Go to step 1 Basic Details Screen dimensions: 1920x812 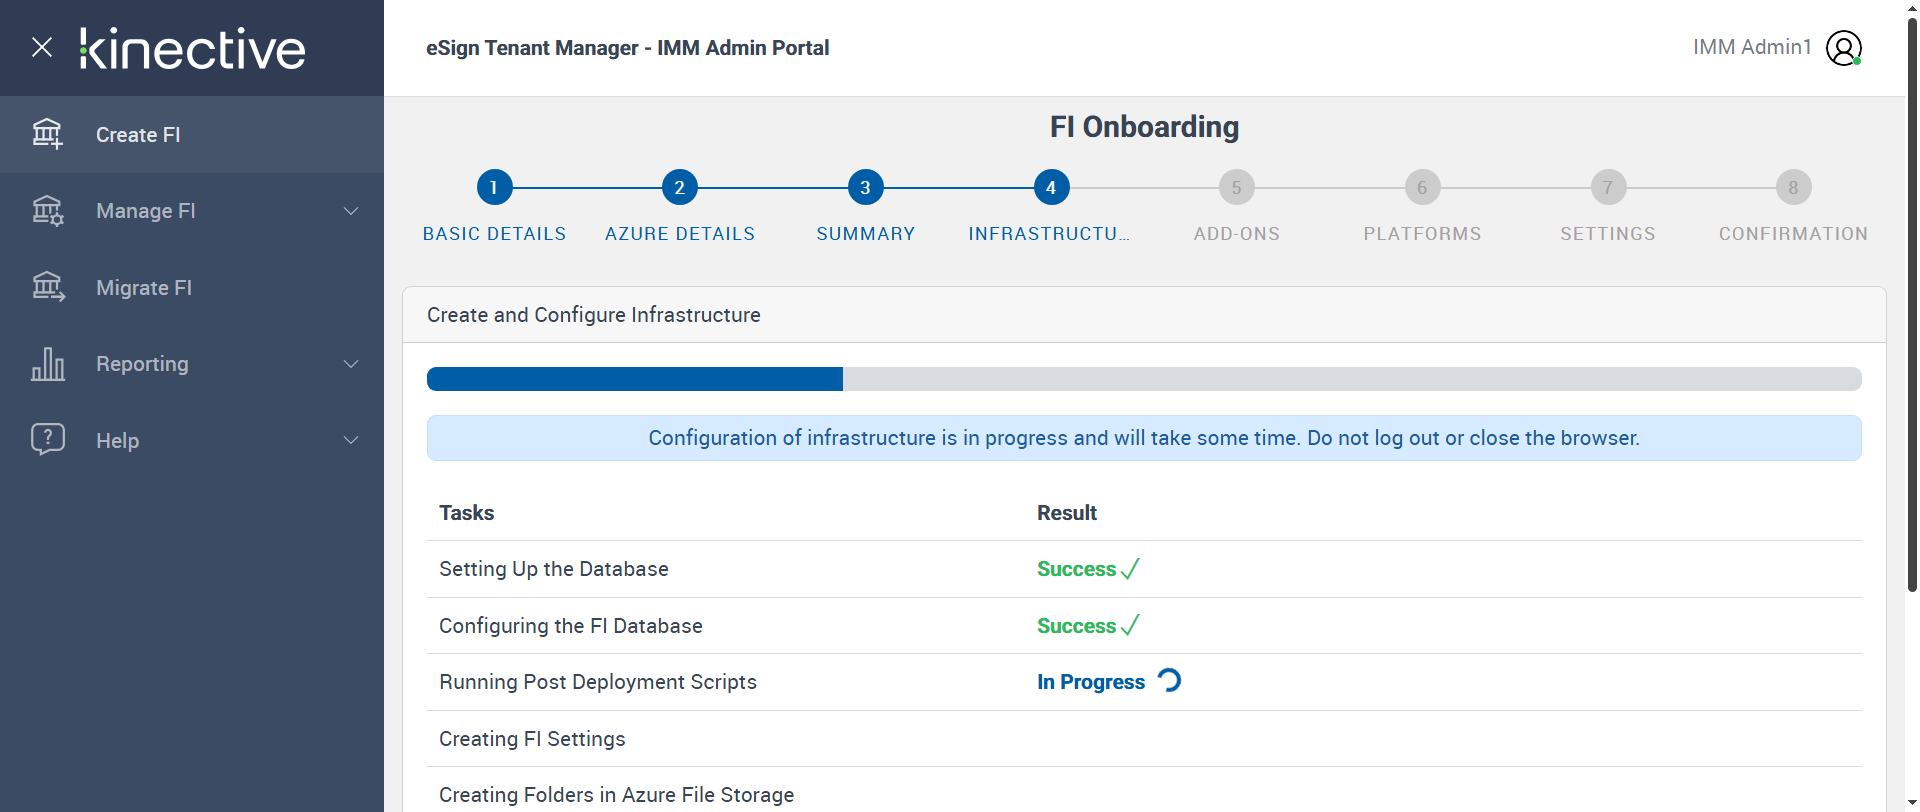(x=494, y=187)
